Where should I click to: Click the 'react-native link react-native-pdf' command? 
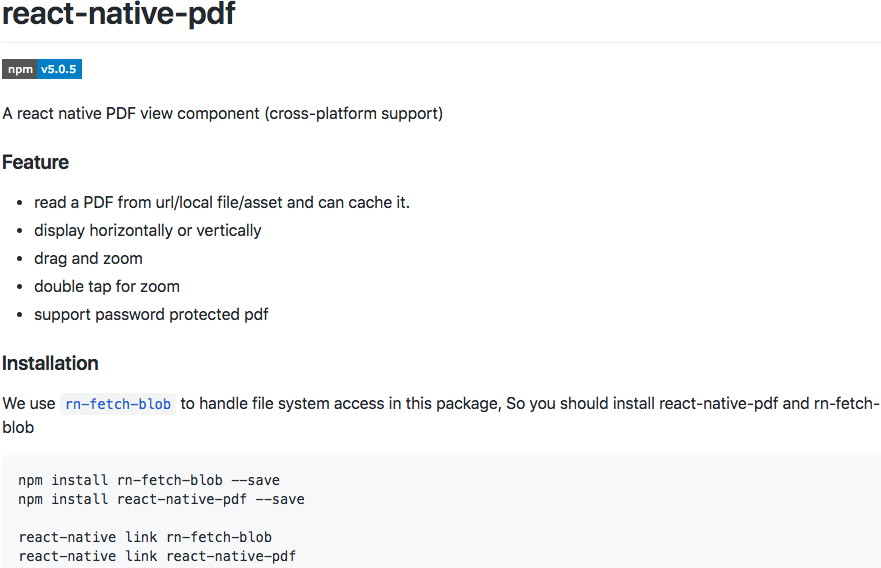(157, 556)
